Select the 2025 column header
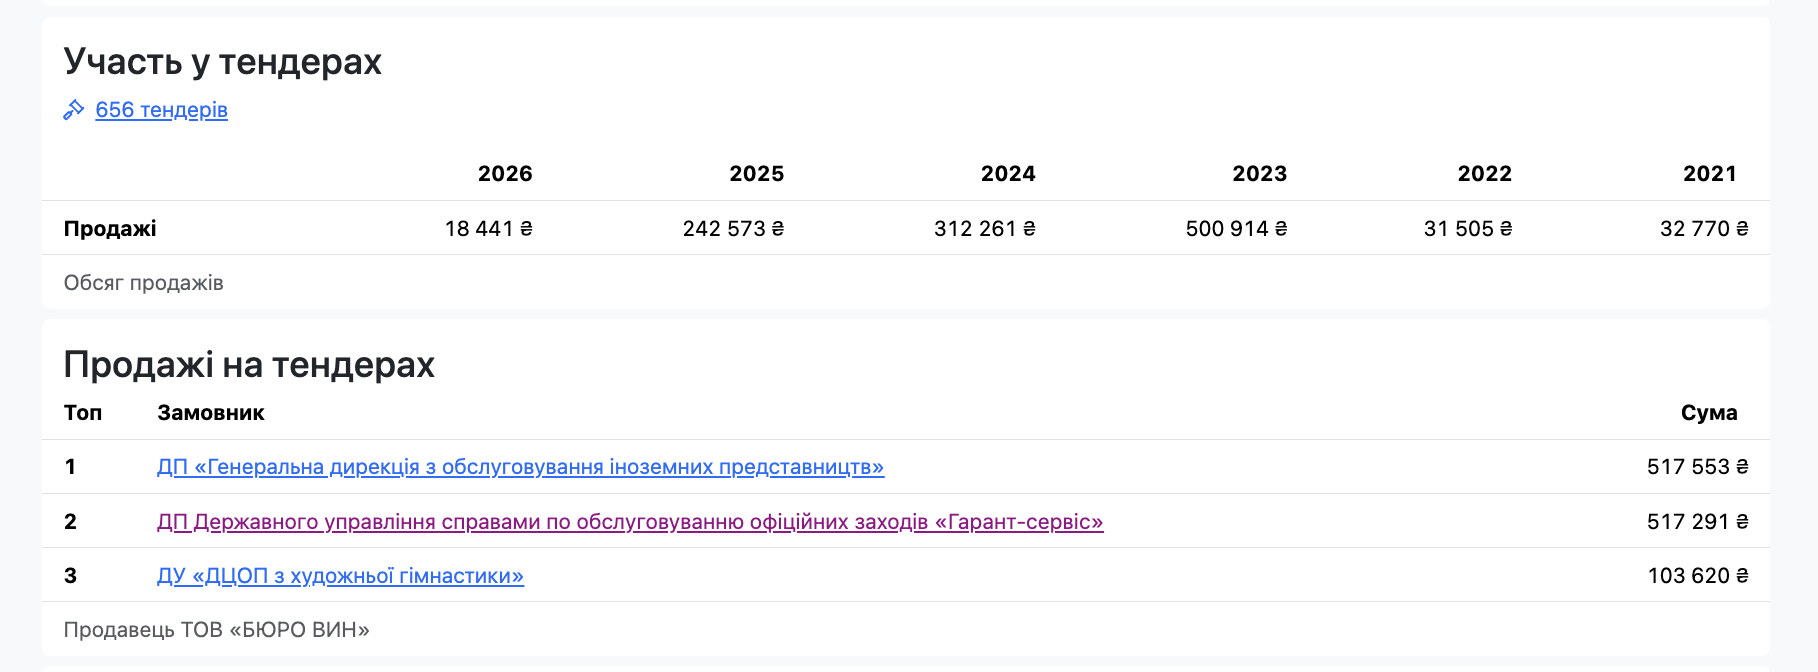Screen dimensions: 1818x672 756,174
